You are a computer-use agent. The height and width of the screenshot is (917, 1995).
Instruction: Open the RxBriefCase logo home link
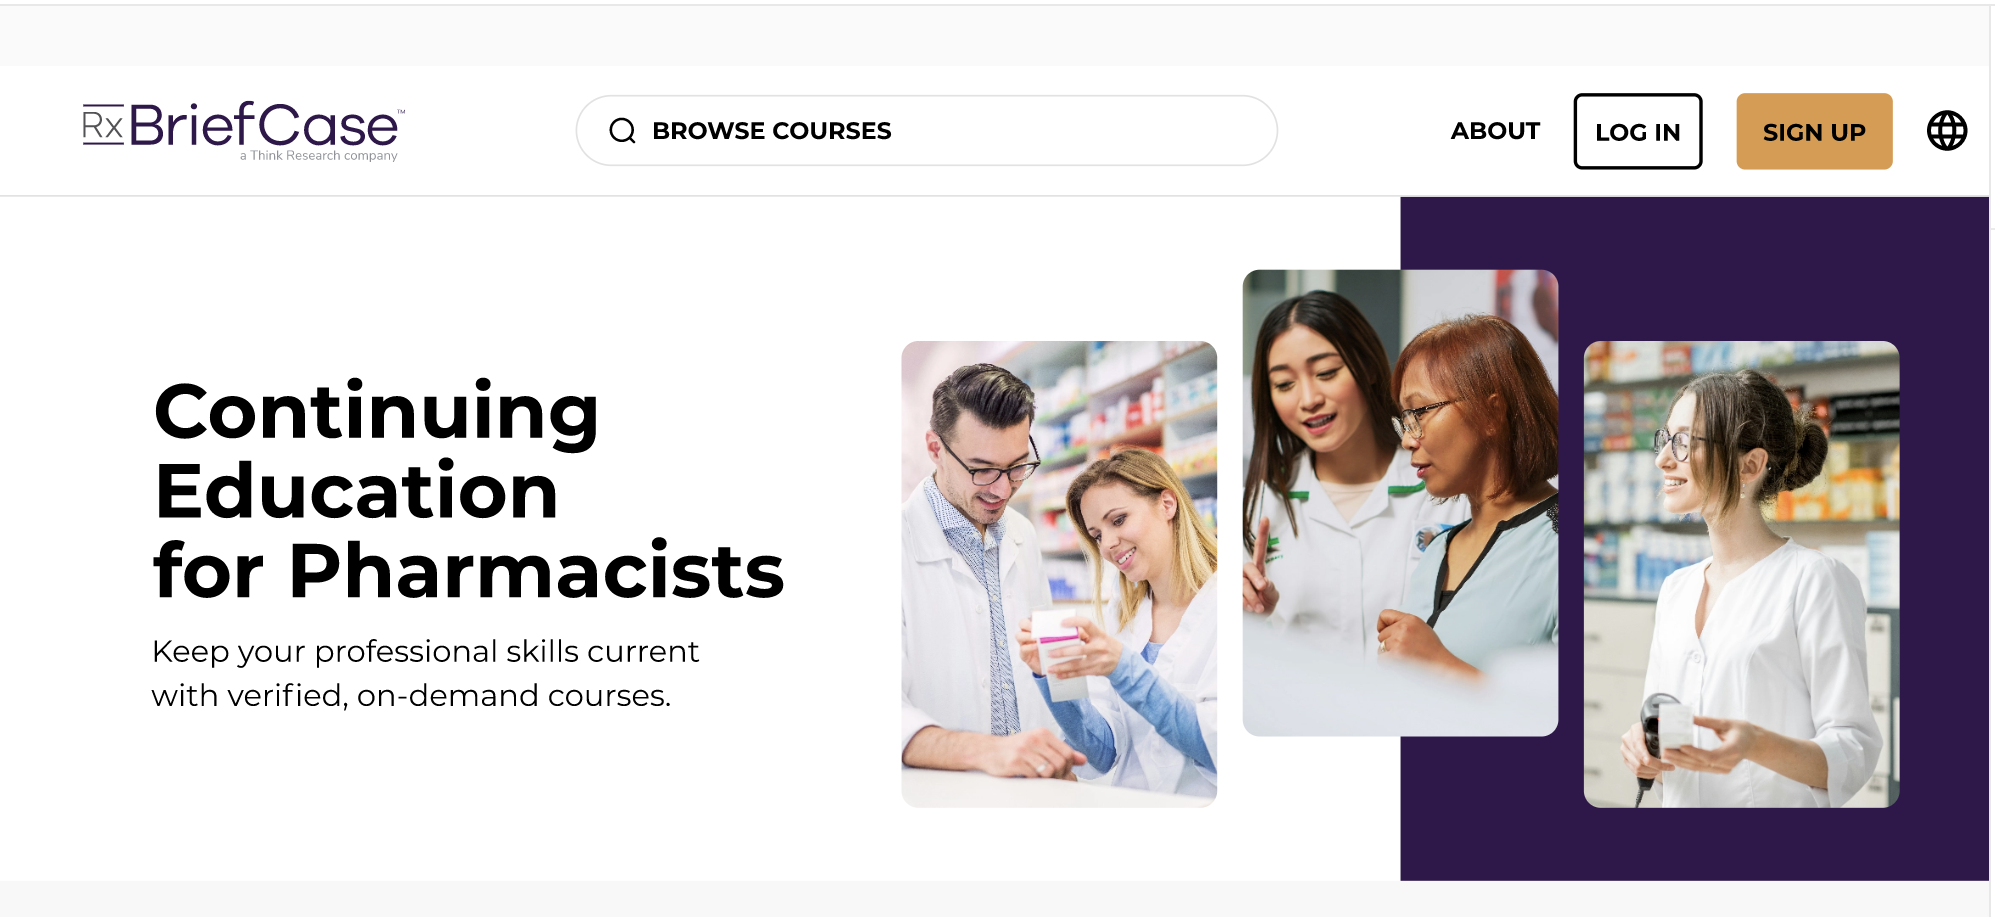pos(243,131)
